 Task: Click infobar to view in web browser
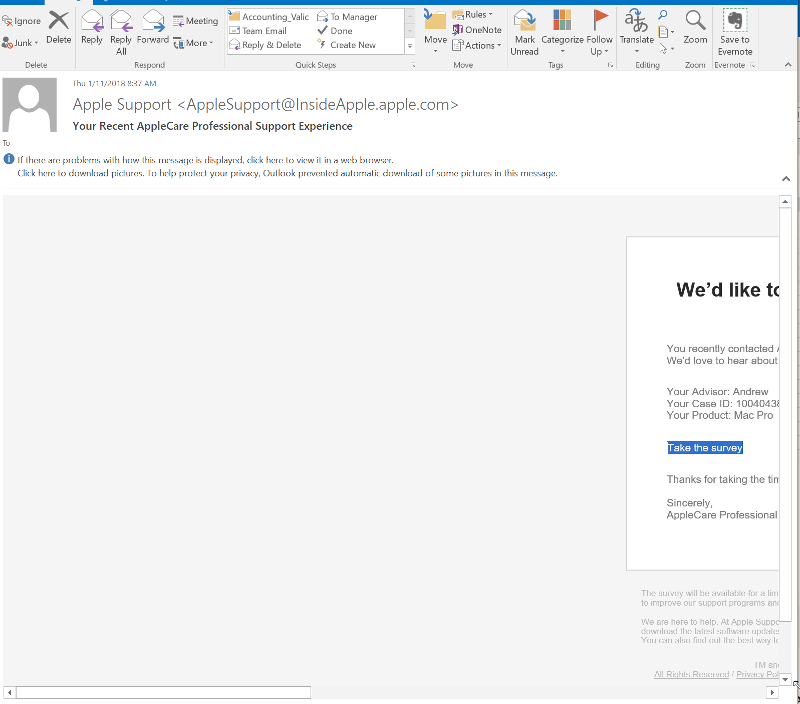[205, 160]
